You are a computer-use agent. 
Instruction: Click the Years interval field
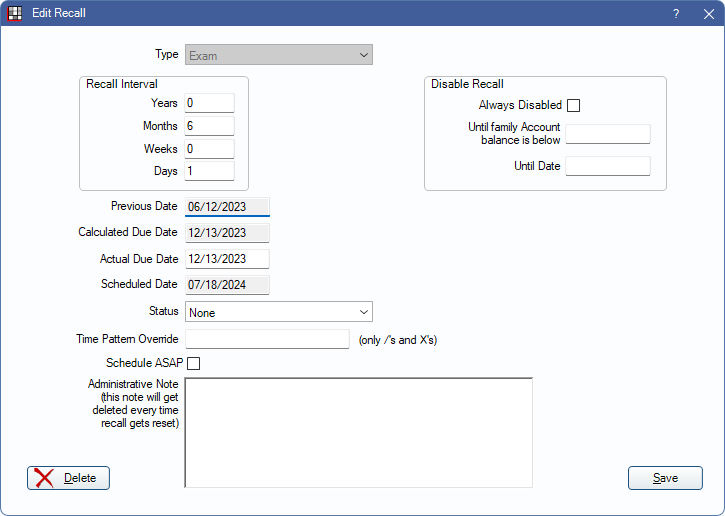pyautogui.click(x=209, y=103)
